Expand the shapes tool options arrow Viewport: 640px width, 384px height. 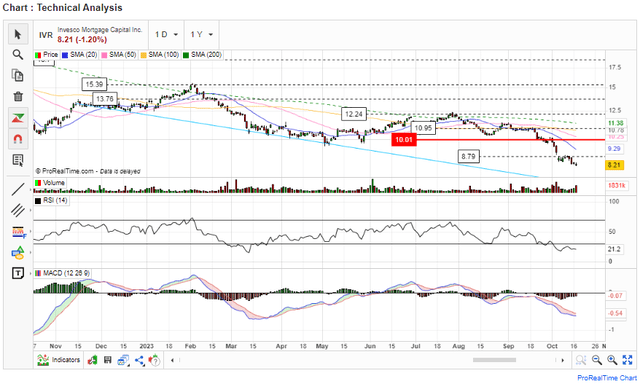pyautogui.click(x=30, y=253)
